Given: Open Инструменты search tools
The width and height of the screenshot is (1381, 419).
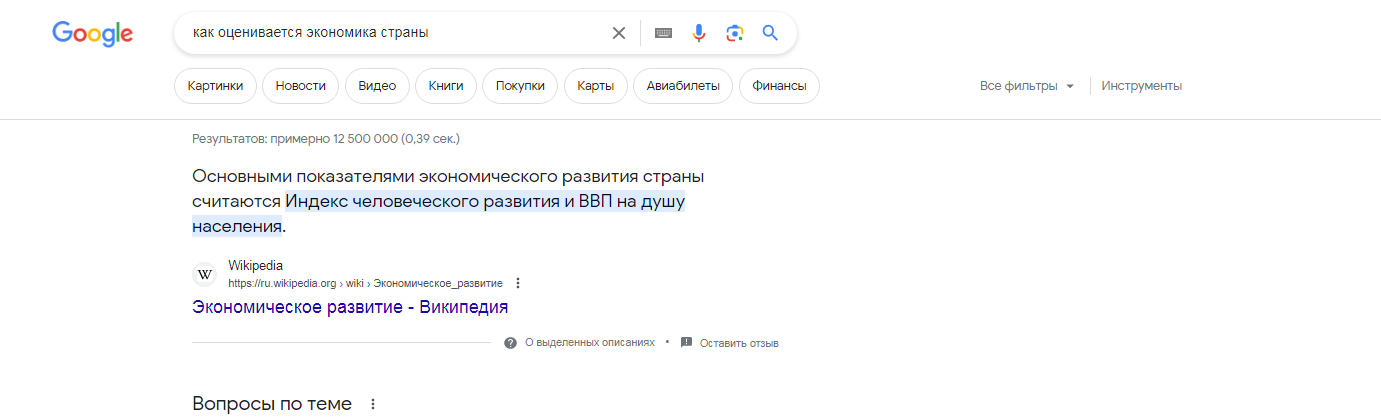Looking at the screenshot, I should coord(1142,86).
